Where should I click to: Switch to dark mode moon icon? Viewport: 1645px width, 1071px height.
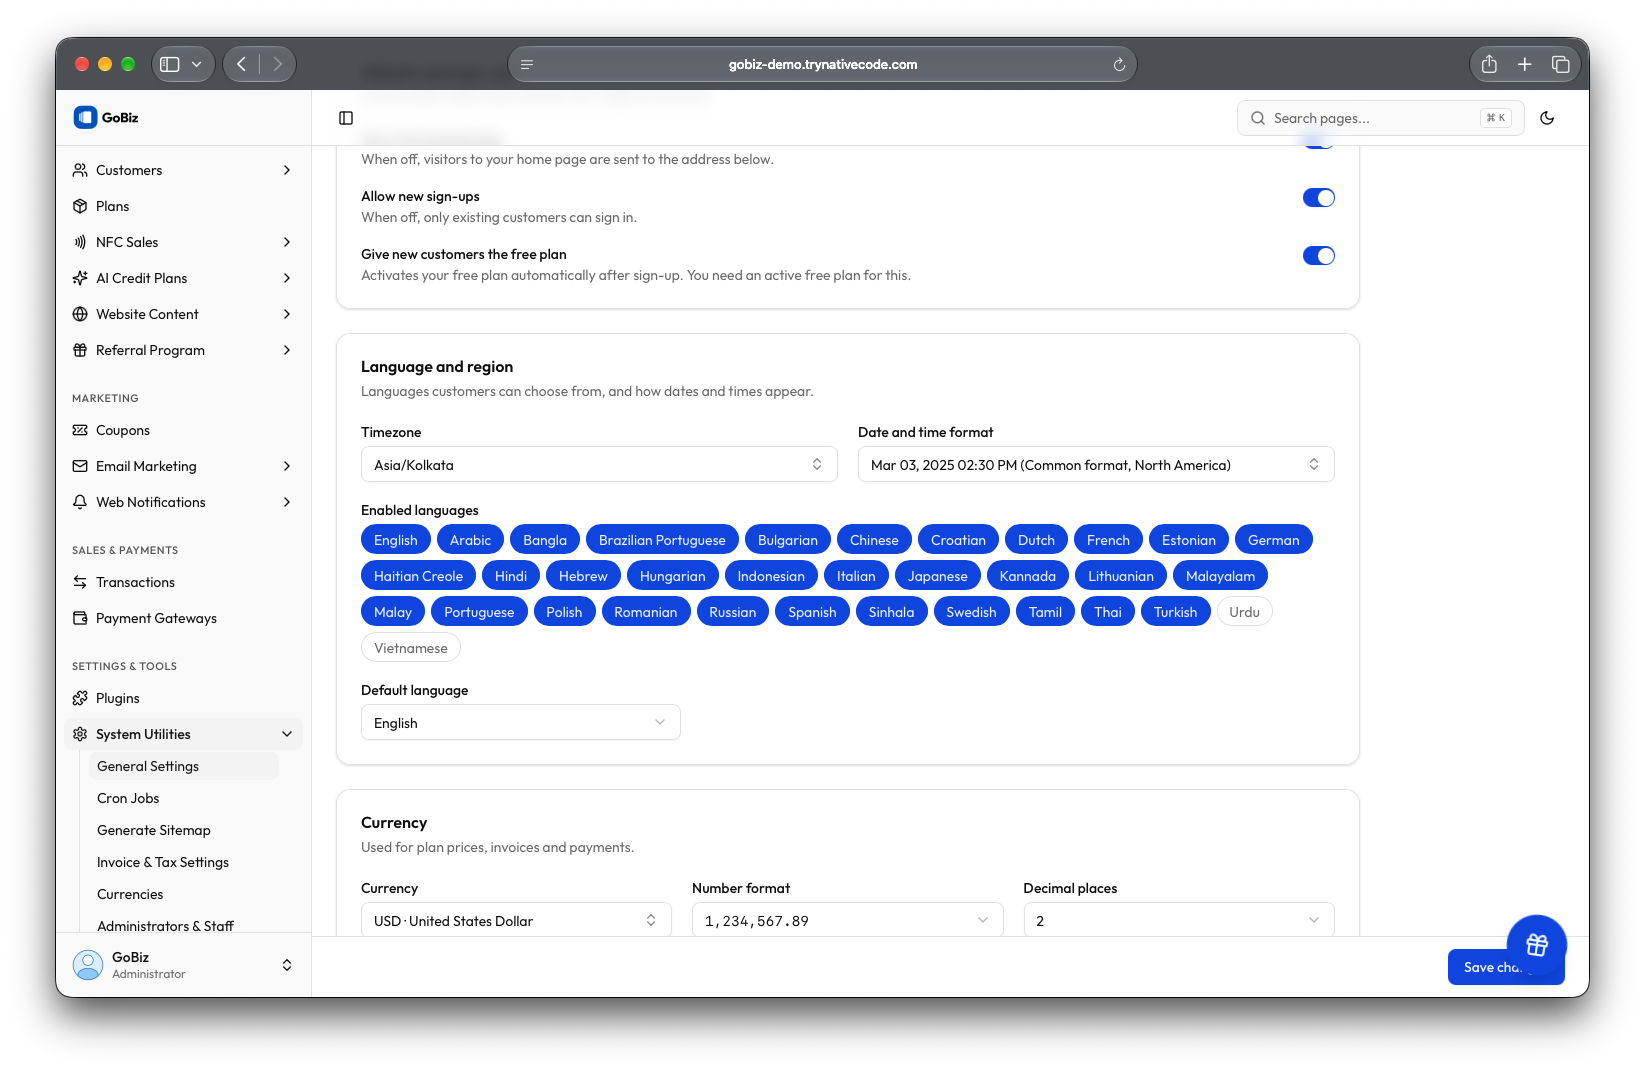tap(1547, 118)
